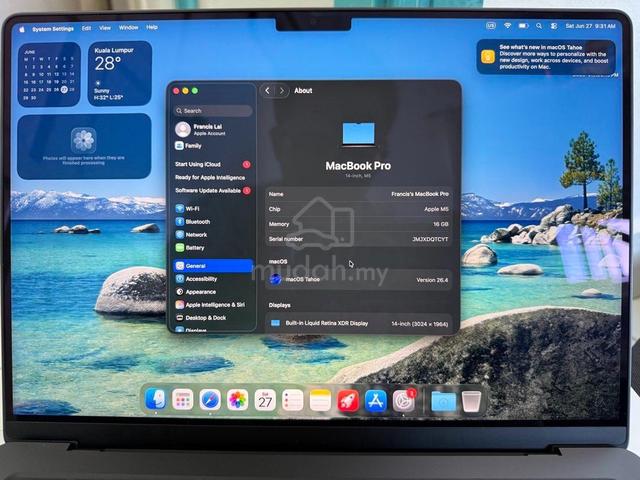
Task: Open the Apps launcher in Dock
Action: [x=182, y=400]
